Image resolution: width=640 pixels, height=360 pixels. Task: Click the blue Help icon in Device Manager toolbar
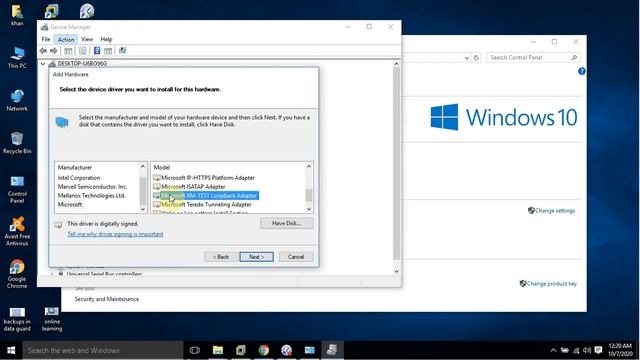point(97,51)
